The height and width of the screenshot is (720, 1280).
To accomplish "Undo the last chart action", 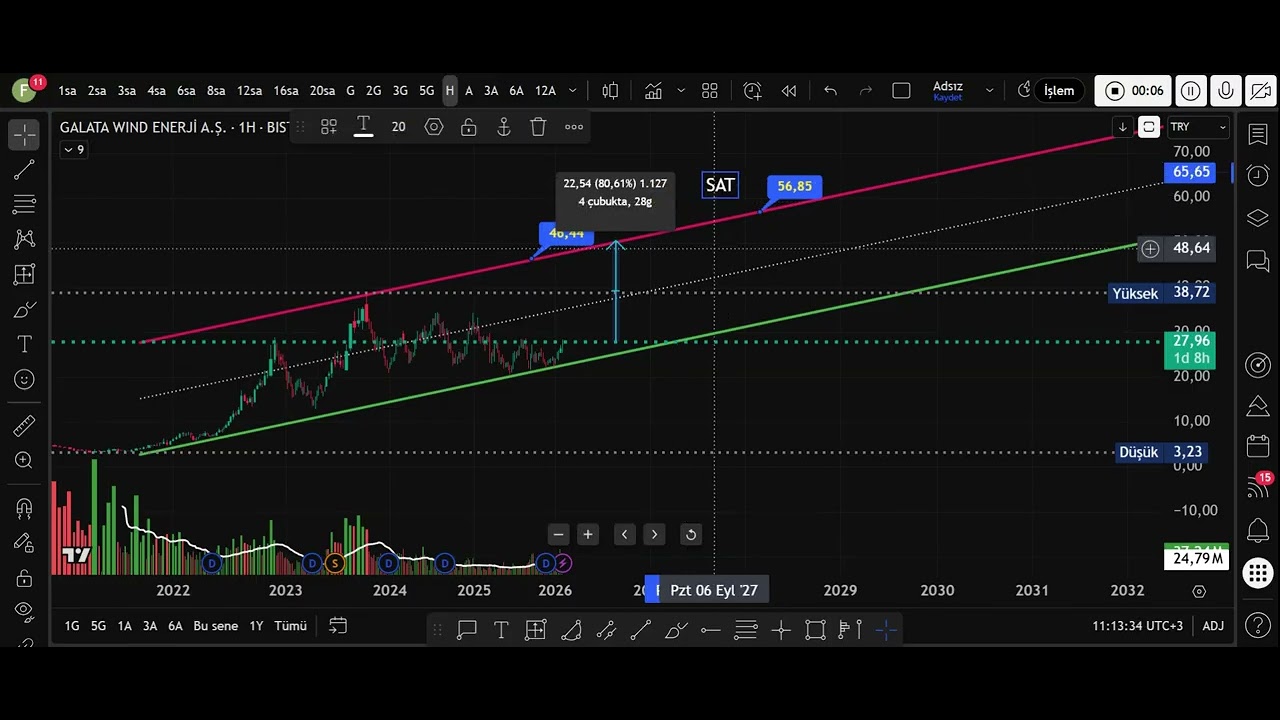I will (830, 91).
